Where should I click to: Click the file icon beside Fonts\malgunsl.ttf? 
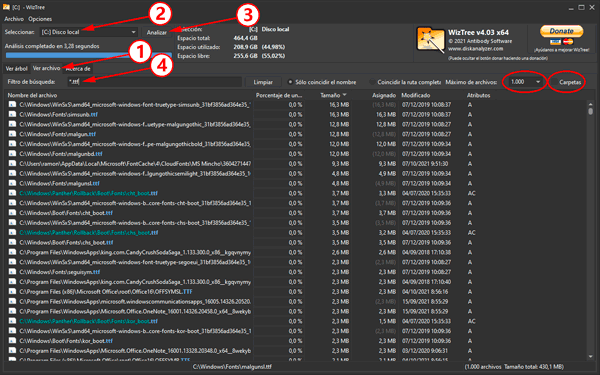click(x=12, y=183)
